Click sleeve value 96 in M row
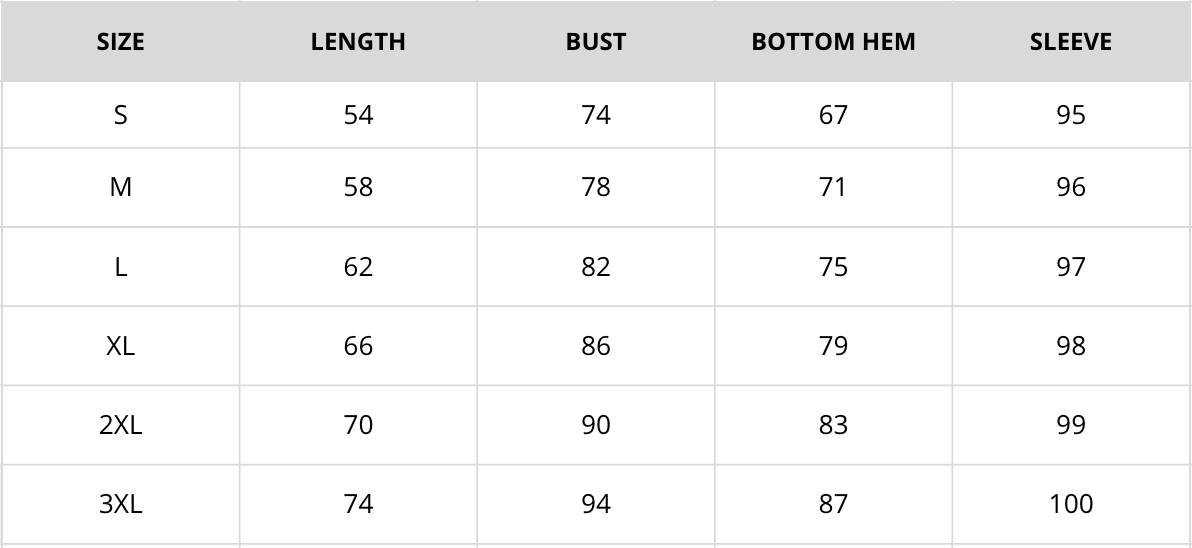This screenshot has width=1192, height=548. pos(1071,187)
